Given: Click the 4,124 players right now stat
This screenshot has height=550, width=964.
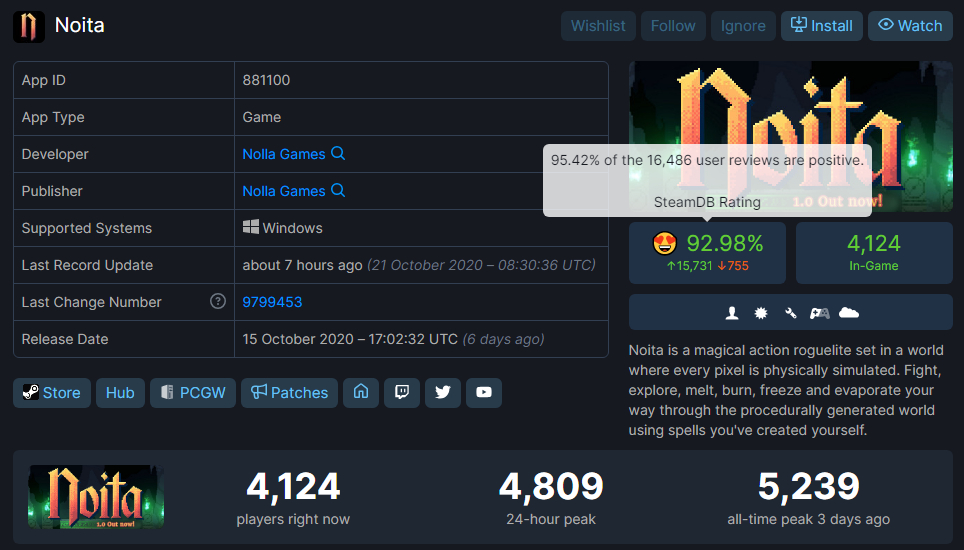Looking at the screenshot, I should [293, 497].
